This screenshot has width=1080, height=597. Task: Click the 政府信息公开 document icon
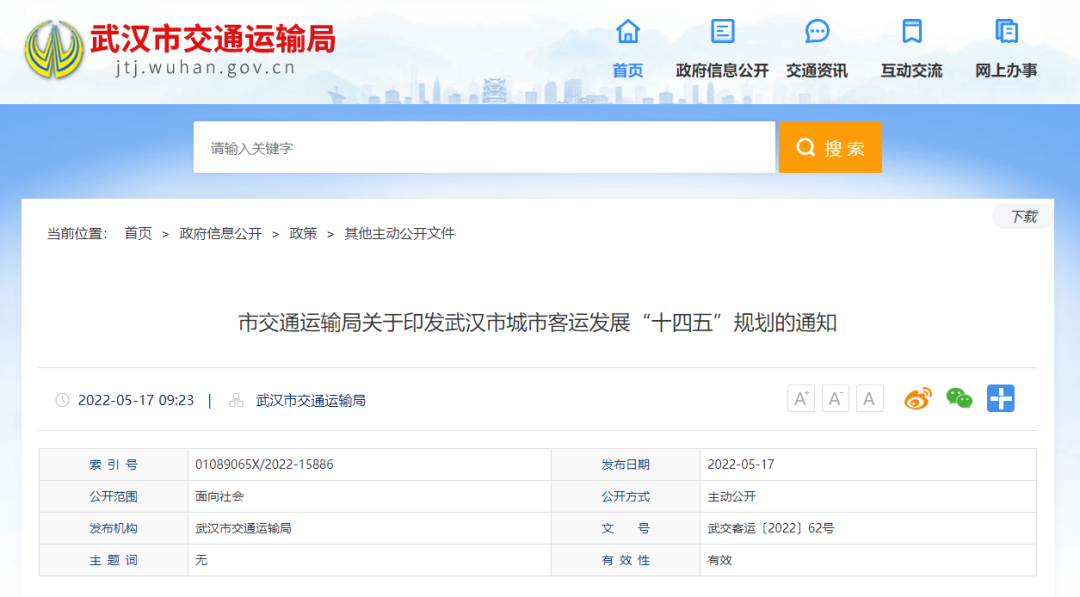coord(722,31)
